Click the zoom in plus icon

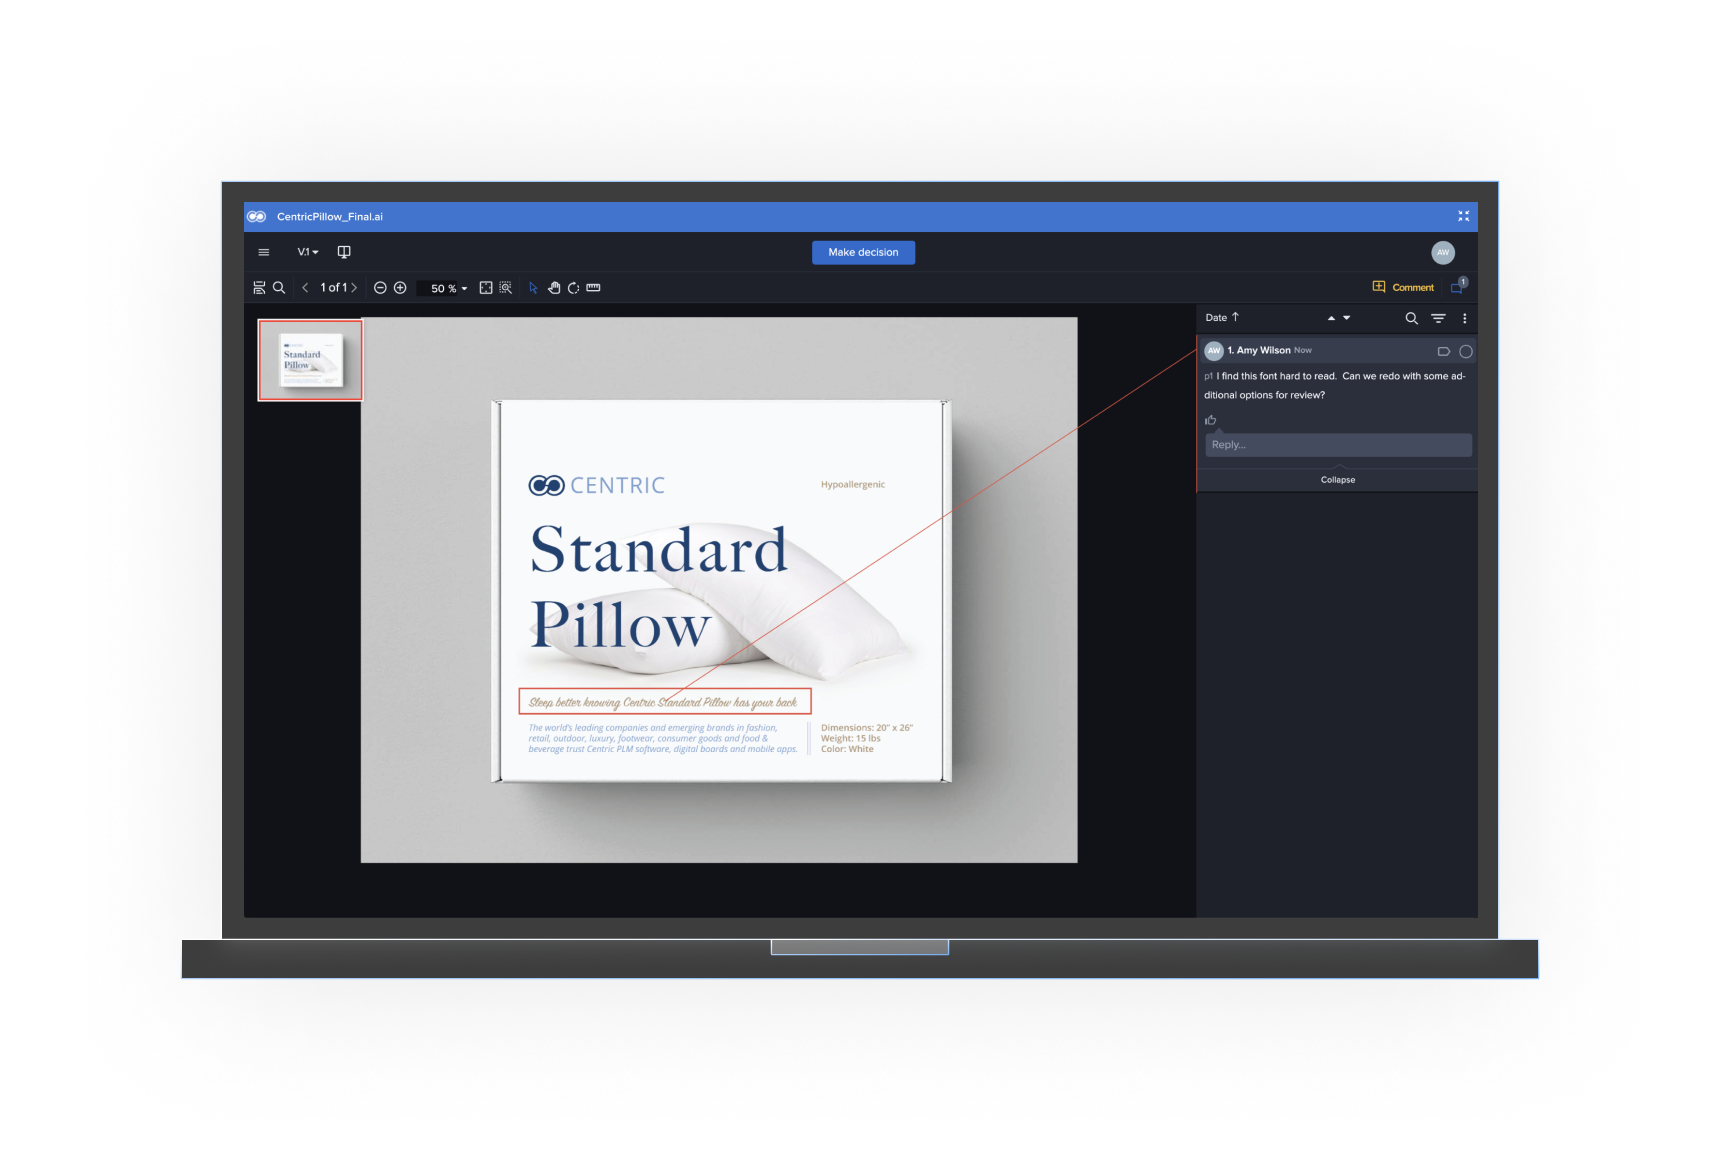(x=400, y=288)
